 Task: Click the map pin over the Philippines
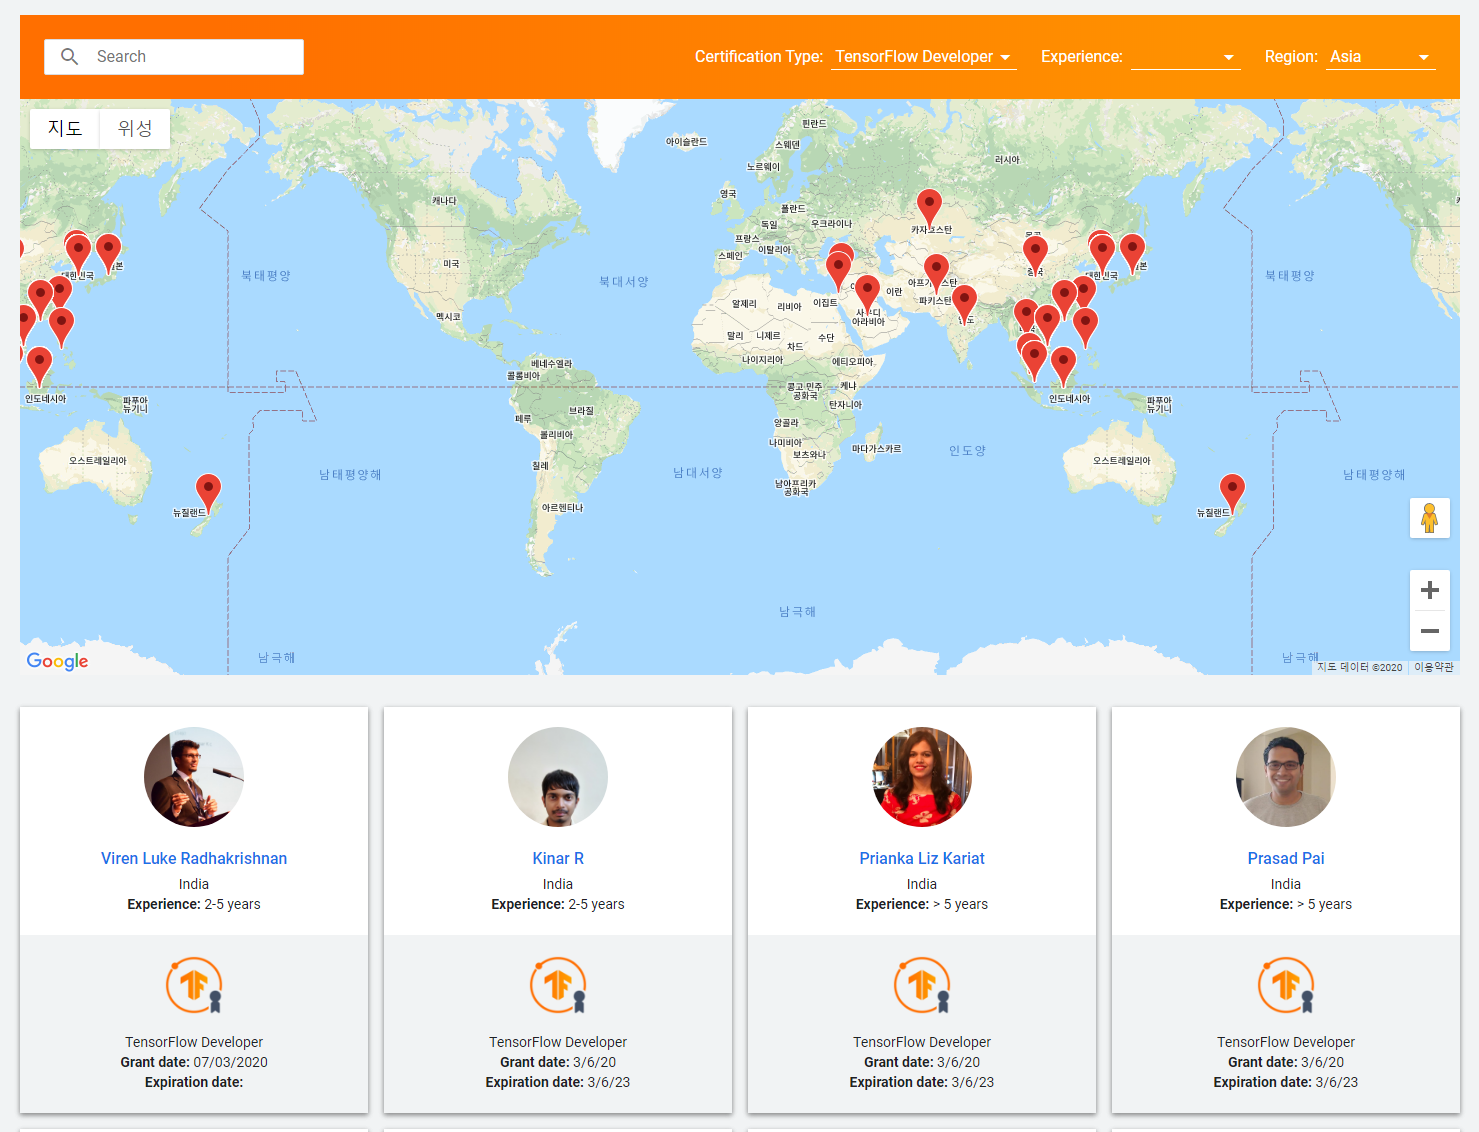point(1085,325)
